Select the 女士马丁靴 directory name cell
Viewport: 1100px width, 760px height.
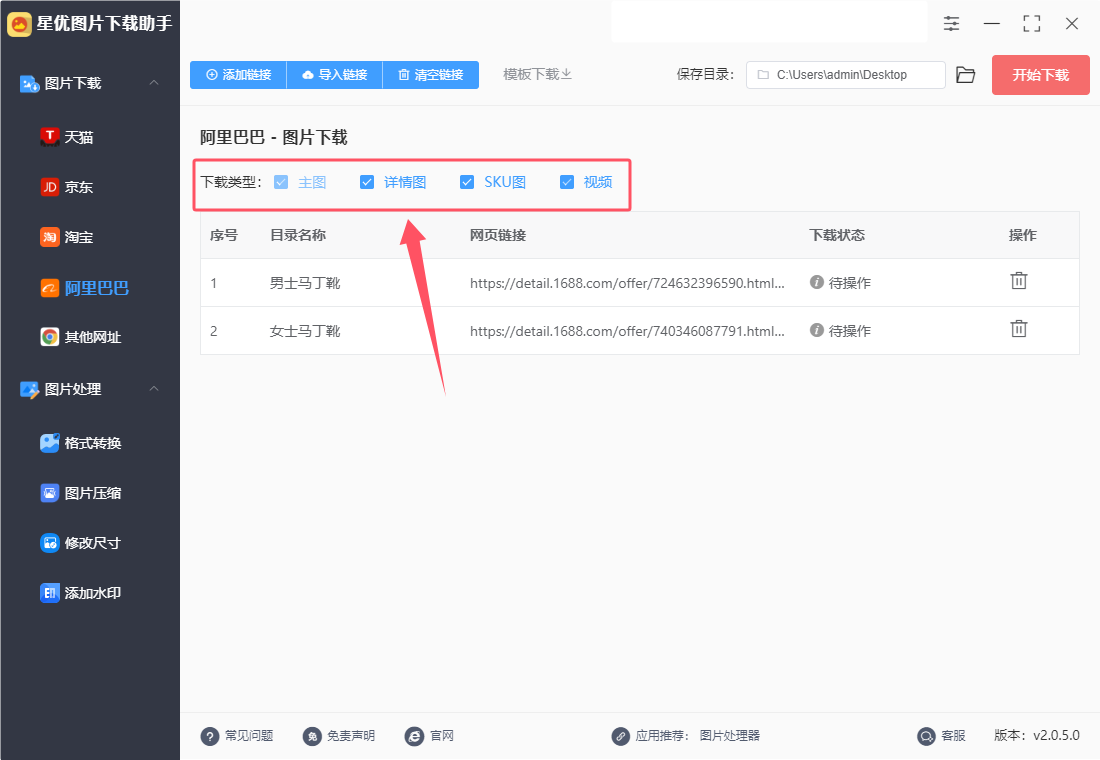click(305, 331)
